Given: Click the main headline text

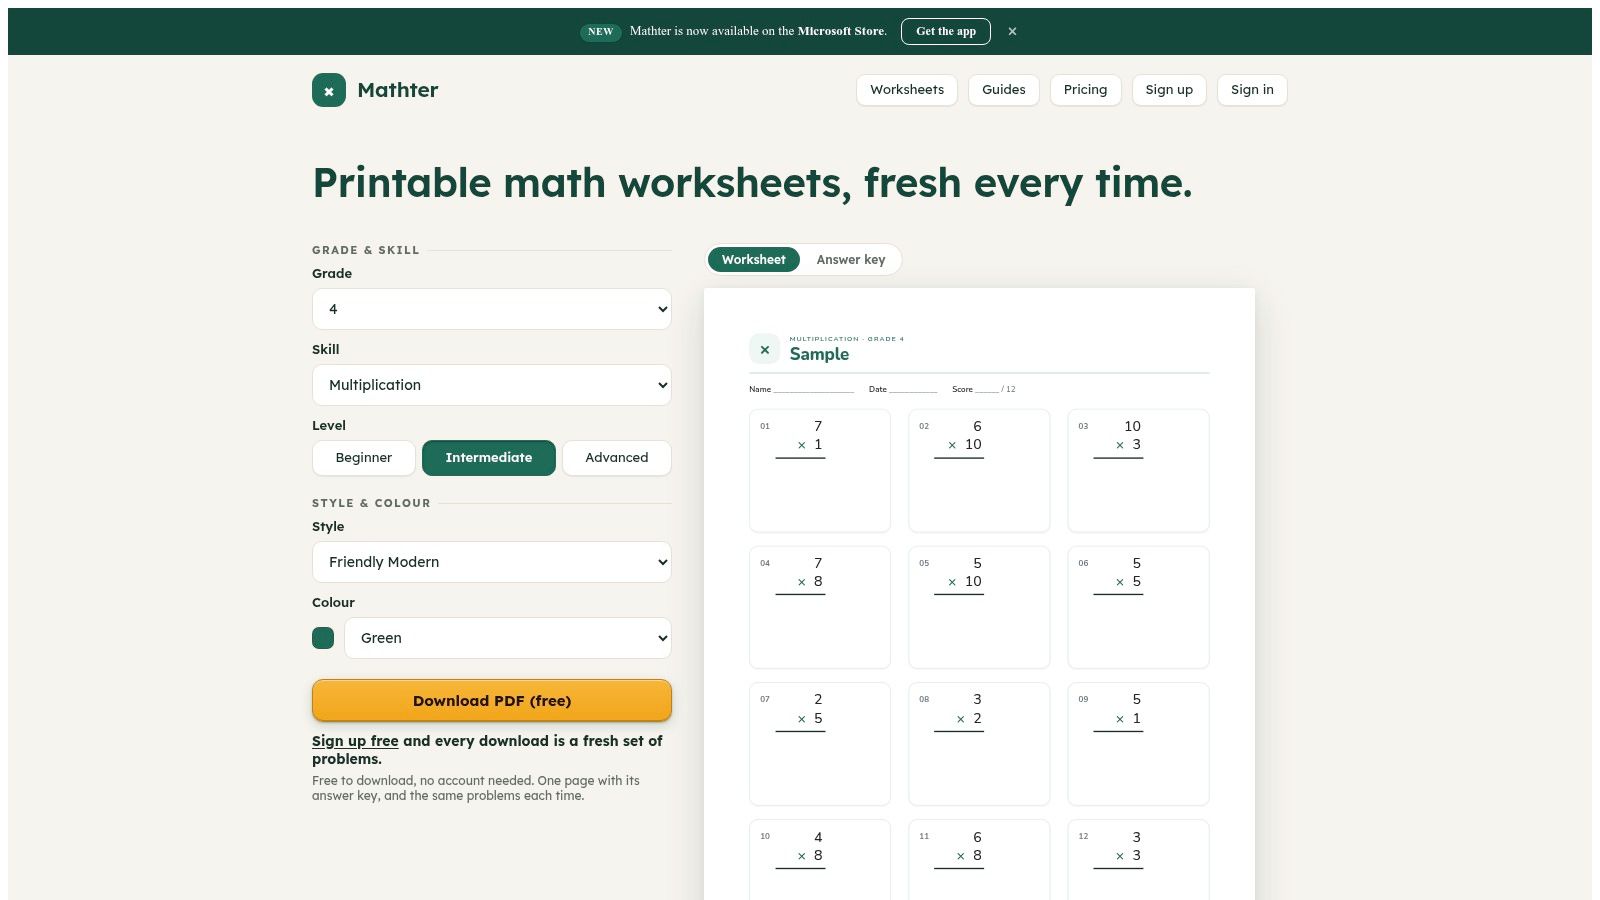Looking at the screenshot, I should pos(752,184).
